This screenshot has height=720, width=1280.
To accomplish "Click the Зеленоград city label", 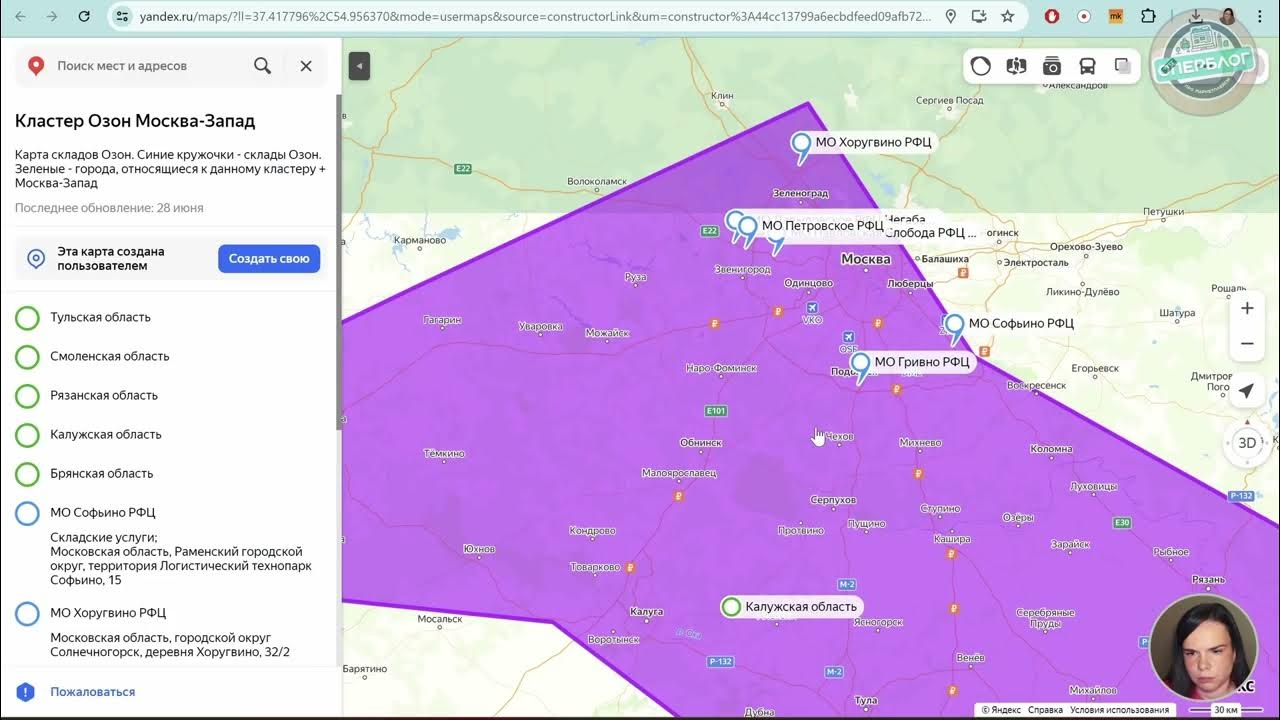I will click(801, 194).
